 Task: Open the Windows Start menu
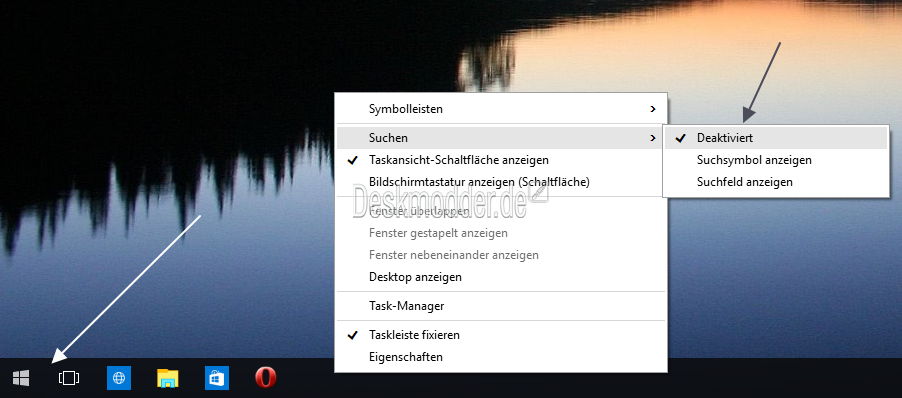[21, 378]
